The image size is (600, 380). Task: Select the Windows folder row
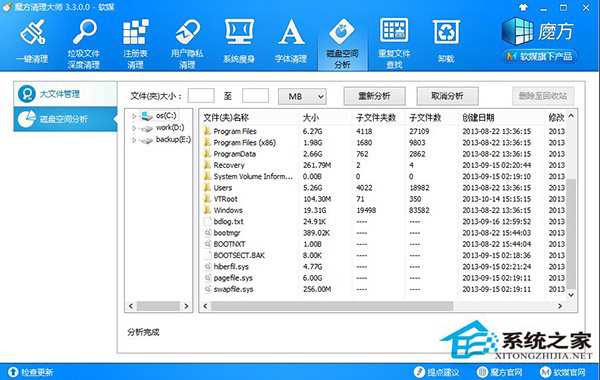pos(383,210)
